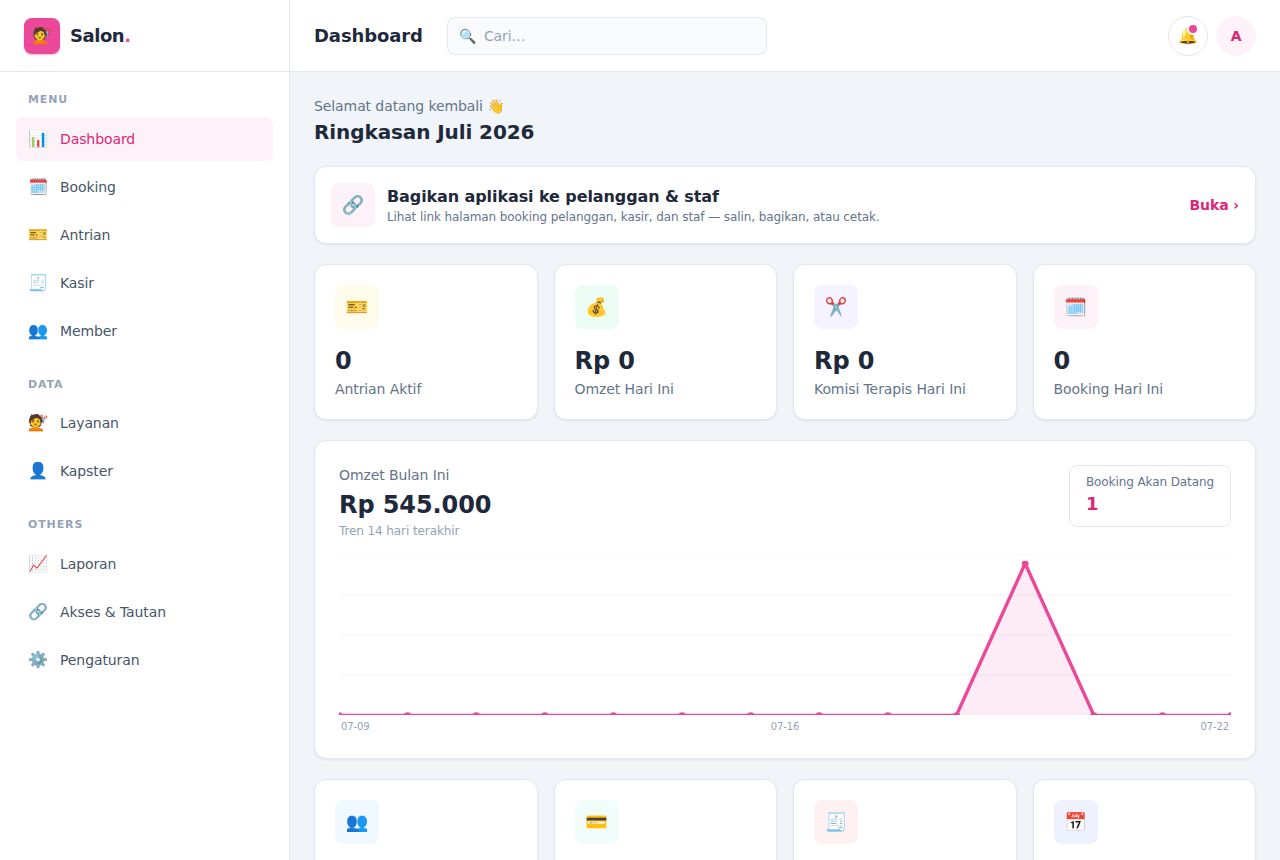Click the Kapster person icon in sidebar
1280x860 pixels.
point(38,471)
